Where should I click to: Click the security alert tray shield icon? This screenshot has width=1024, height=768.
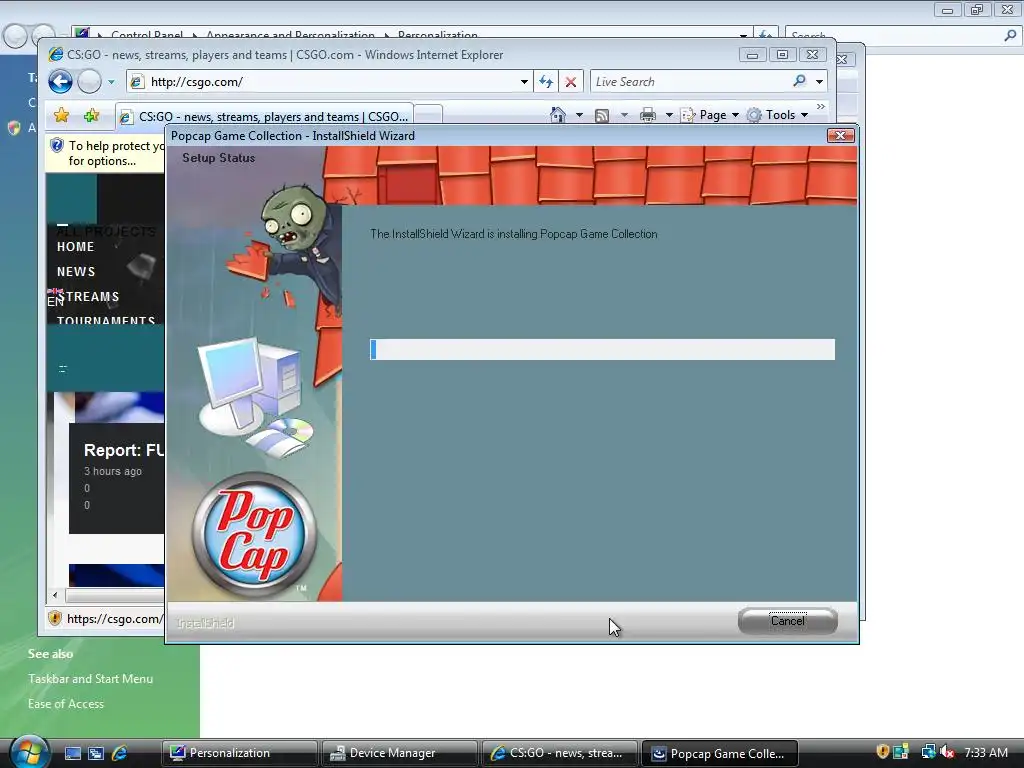pyautogui.click(x=882, y=752)
